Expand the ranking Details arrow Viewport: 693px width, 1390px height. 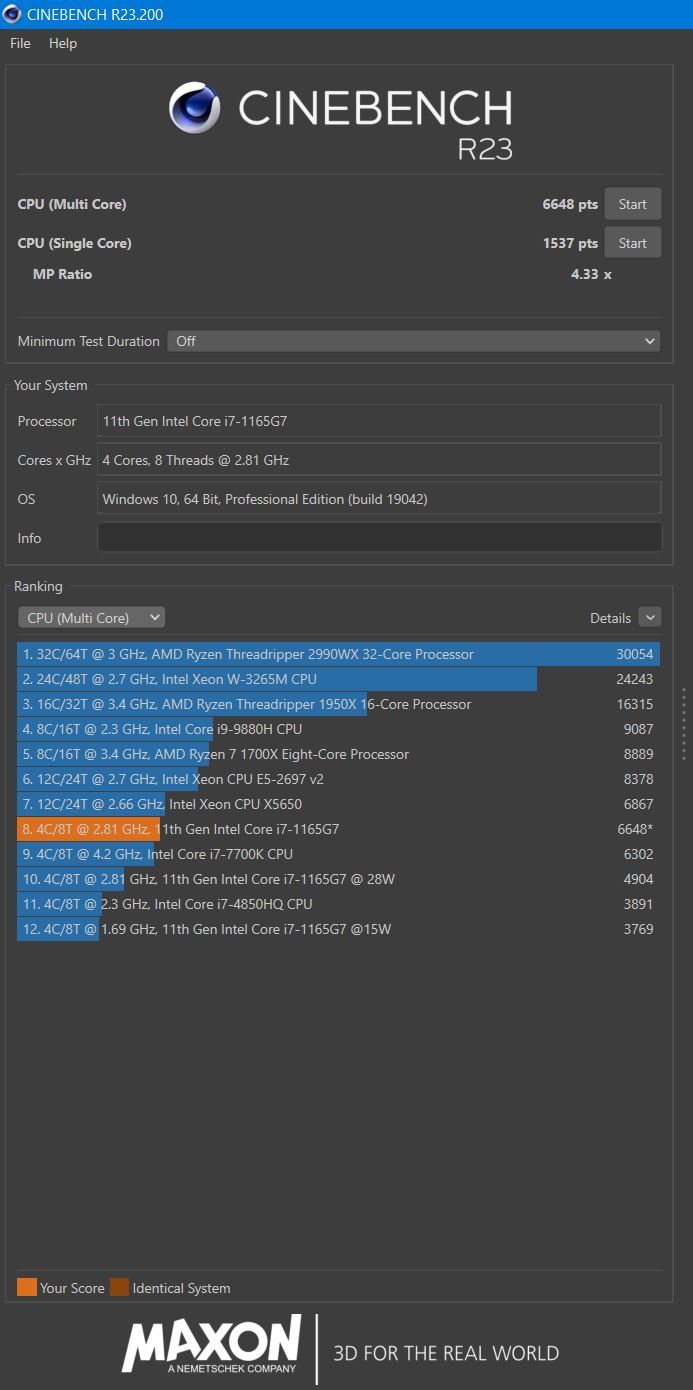(x=650, y=618)
